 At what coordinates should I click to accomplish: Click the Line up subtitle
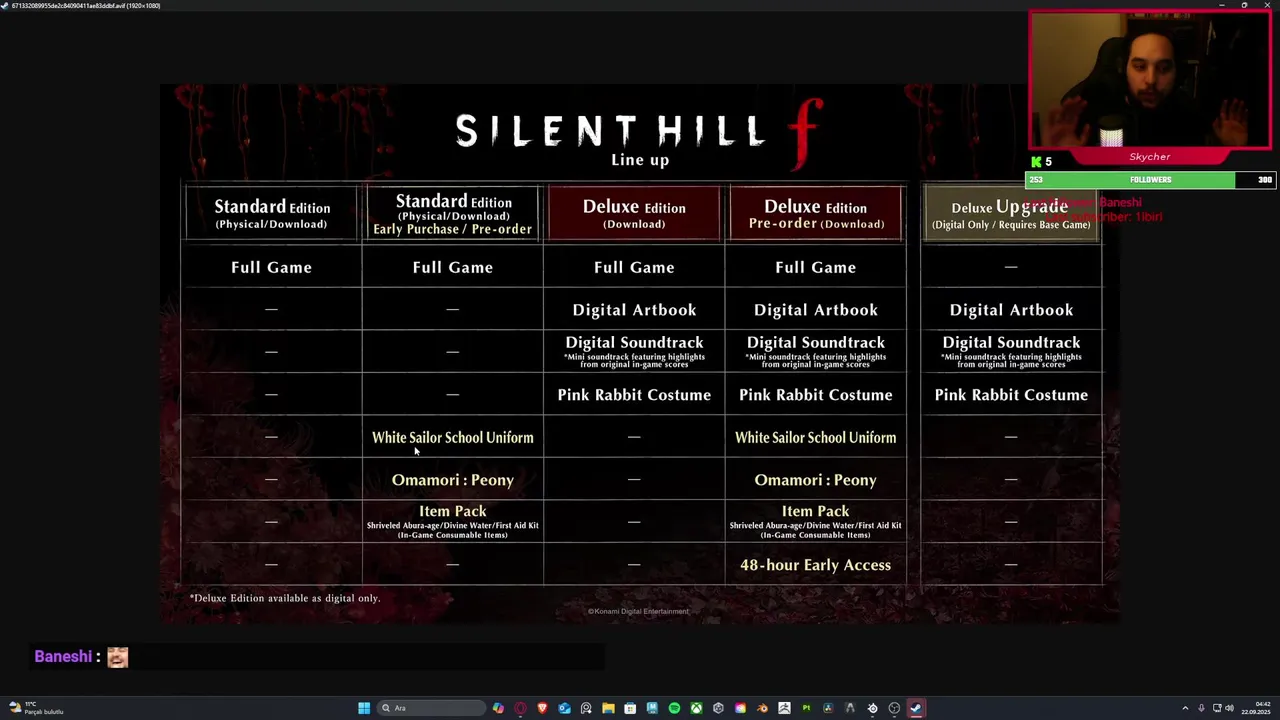[x=640, y=160]
